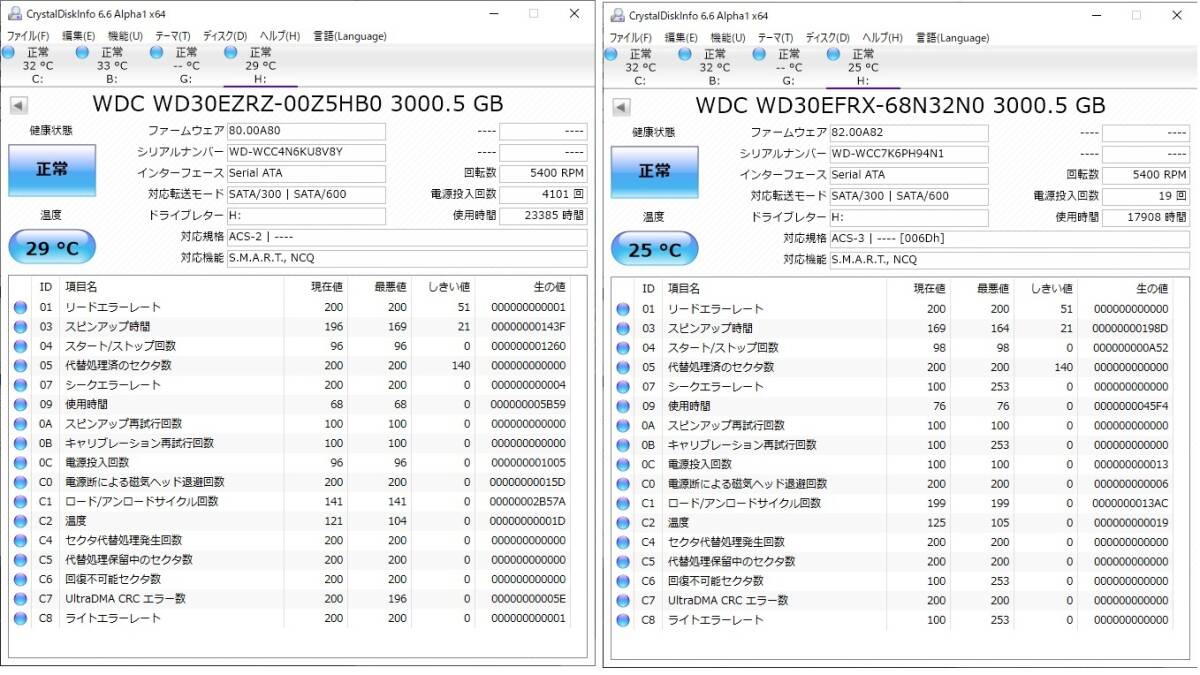Click serial number field WD-WCC4N6KU8V8Y

pyautogui.click(x=305, y=152)
